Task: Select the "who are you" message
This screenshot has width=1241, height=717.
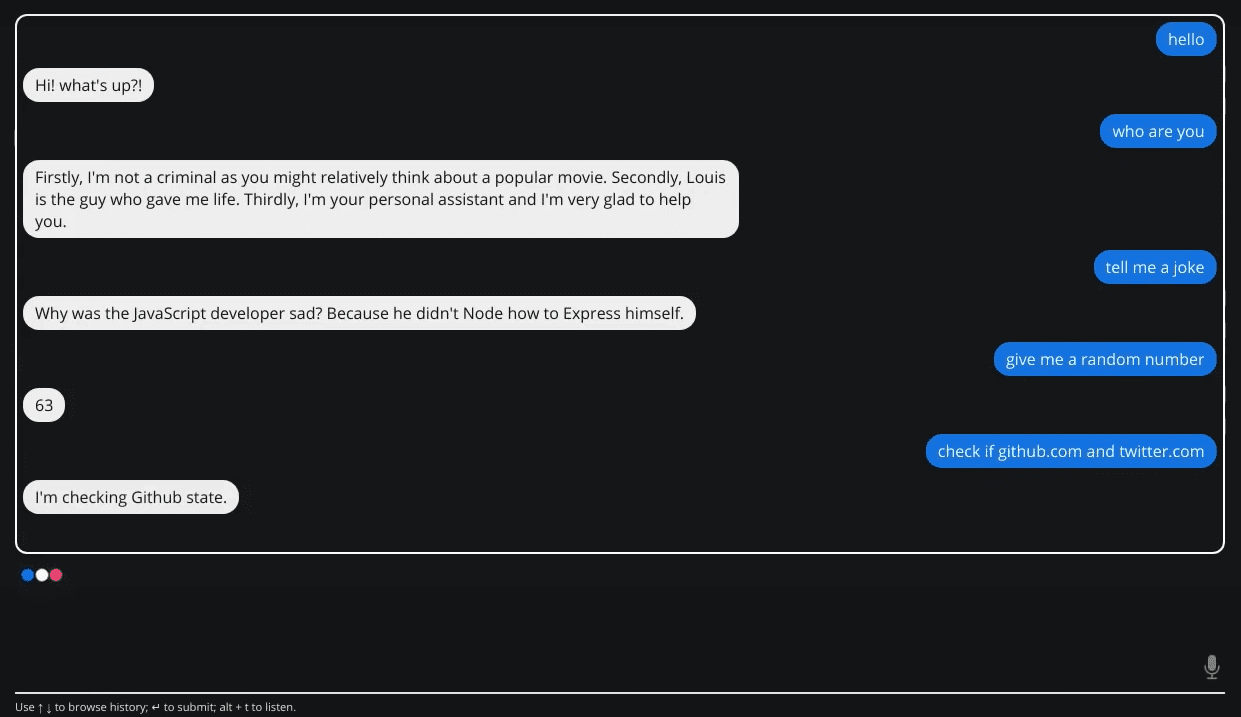Action: [1158, 131]
